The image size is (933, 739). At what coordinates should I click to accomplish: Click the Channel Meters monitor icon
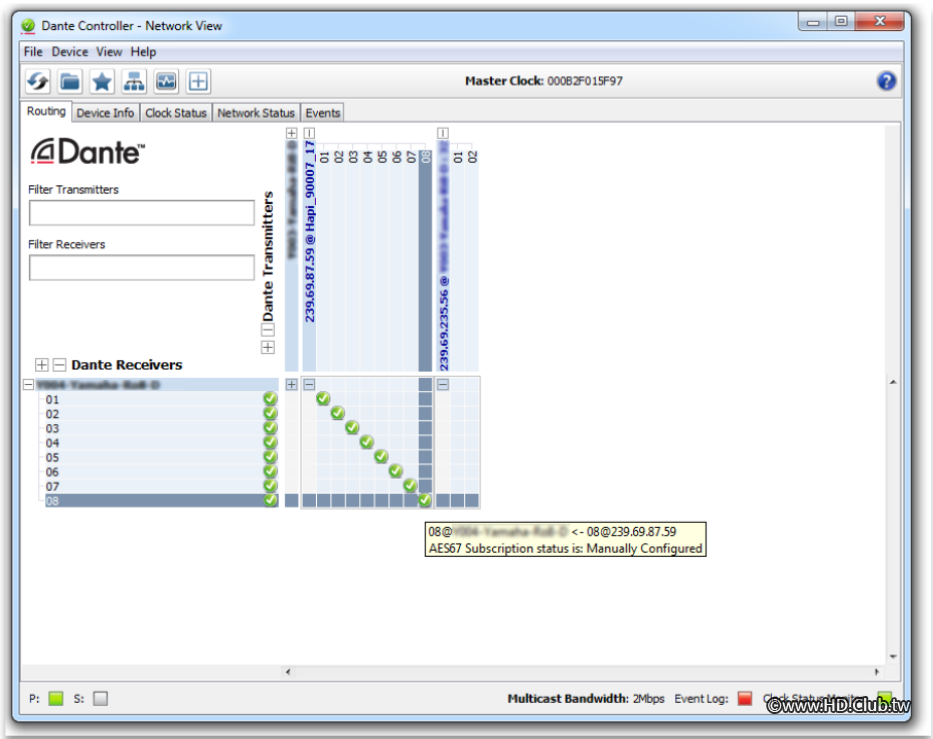[166, 82]
